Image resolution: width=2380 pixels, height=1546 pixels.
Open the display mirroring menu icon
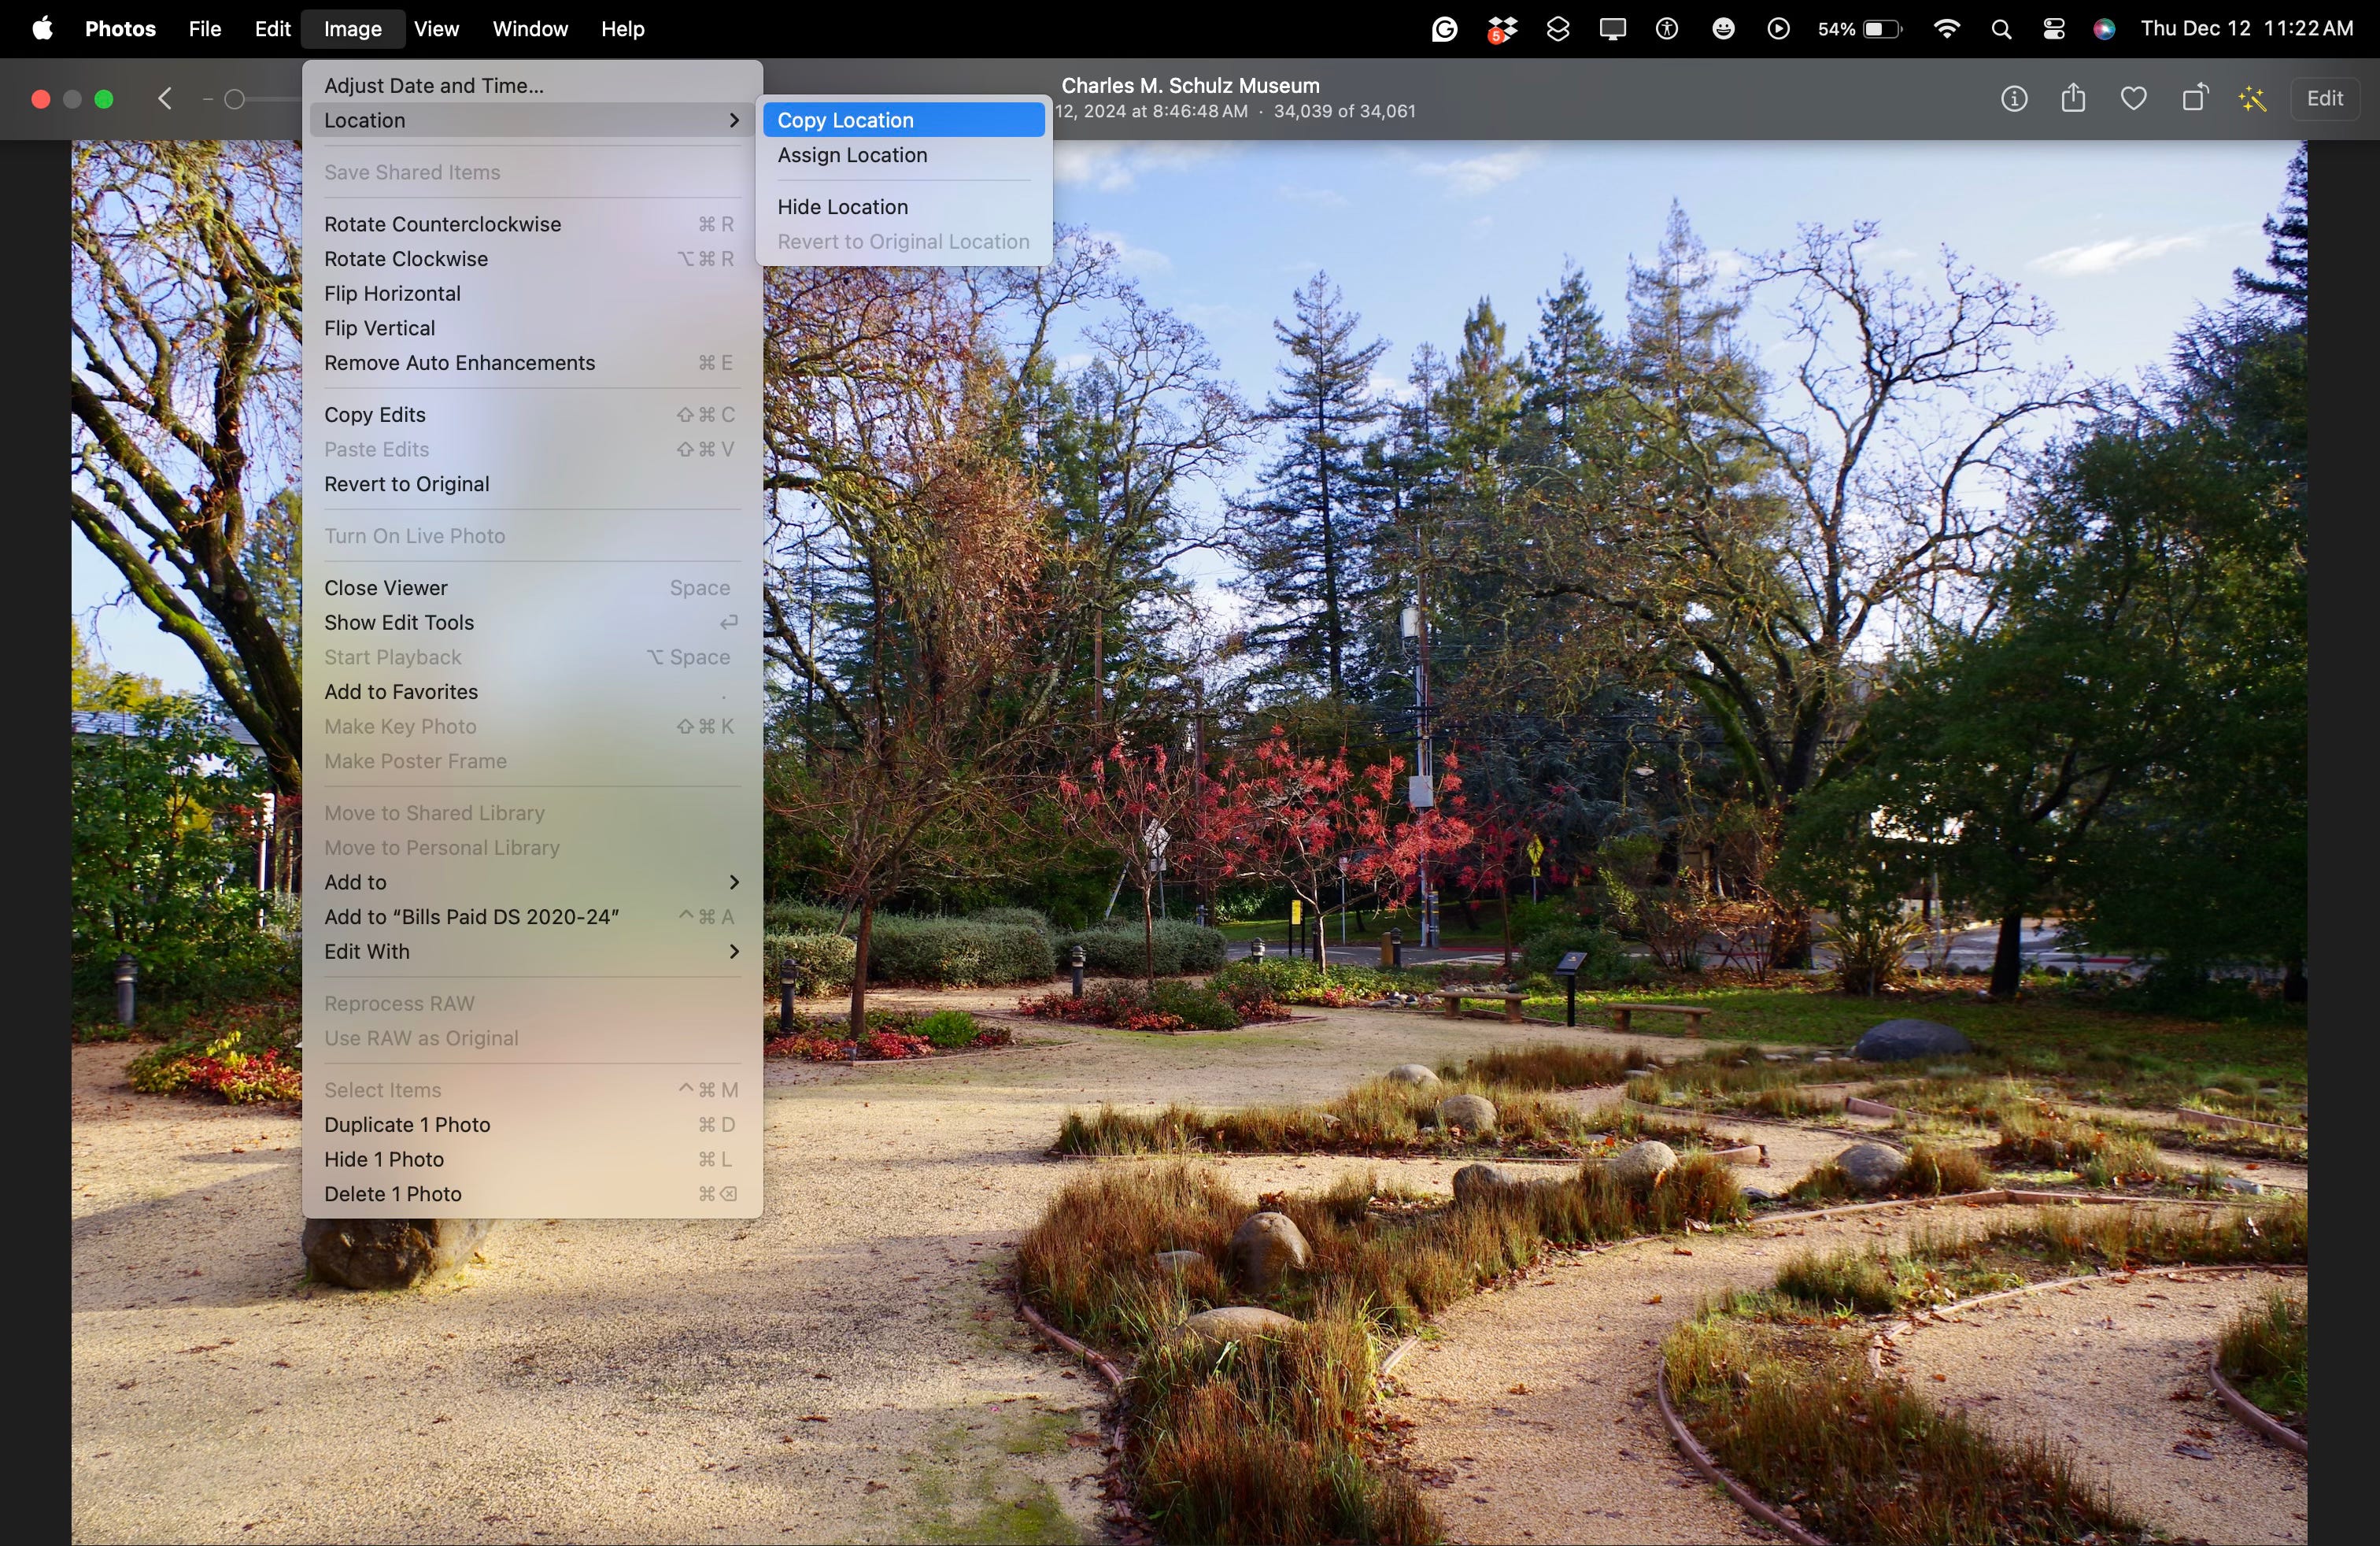(1612, 29)
